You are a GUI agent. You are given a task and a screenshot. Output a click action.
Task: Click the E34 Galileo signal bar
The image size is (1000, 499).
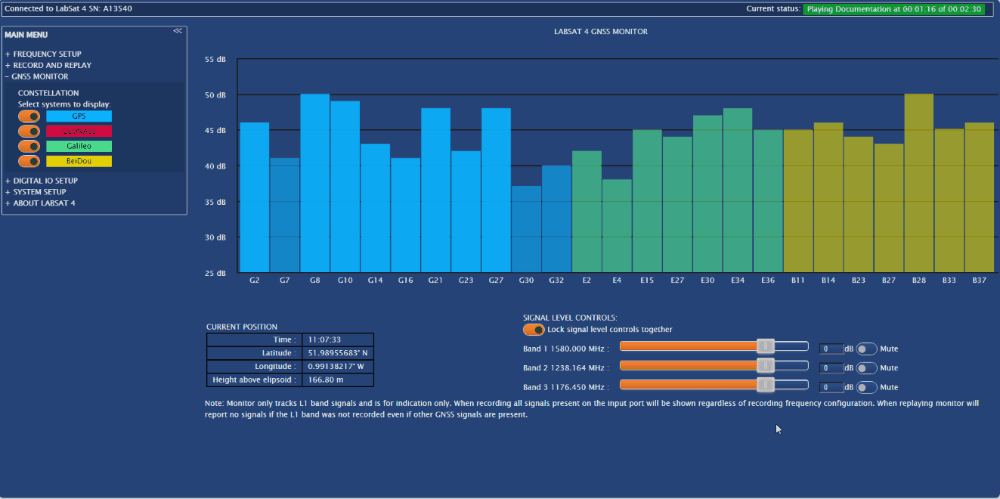coord(738,190)
